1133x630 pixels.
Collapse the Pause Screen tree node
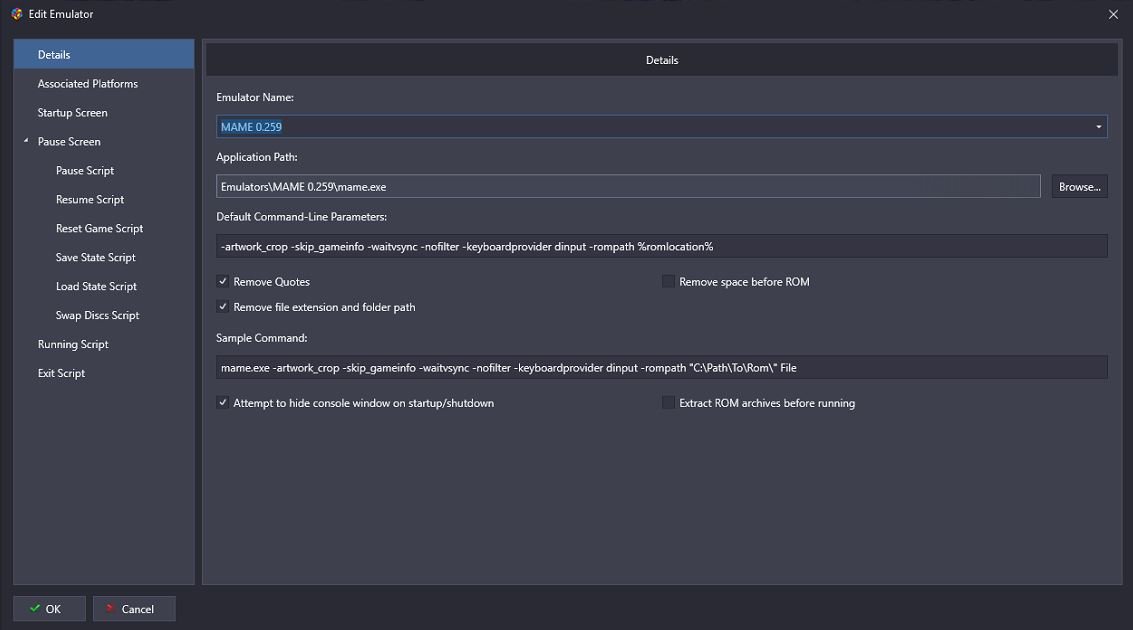pyautogui.click(x=26, y=141)
